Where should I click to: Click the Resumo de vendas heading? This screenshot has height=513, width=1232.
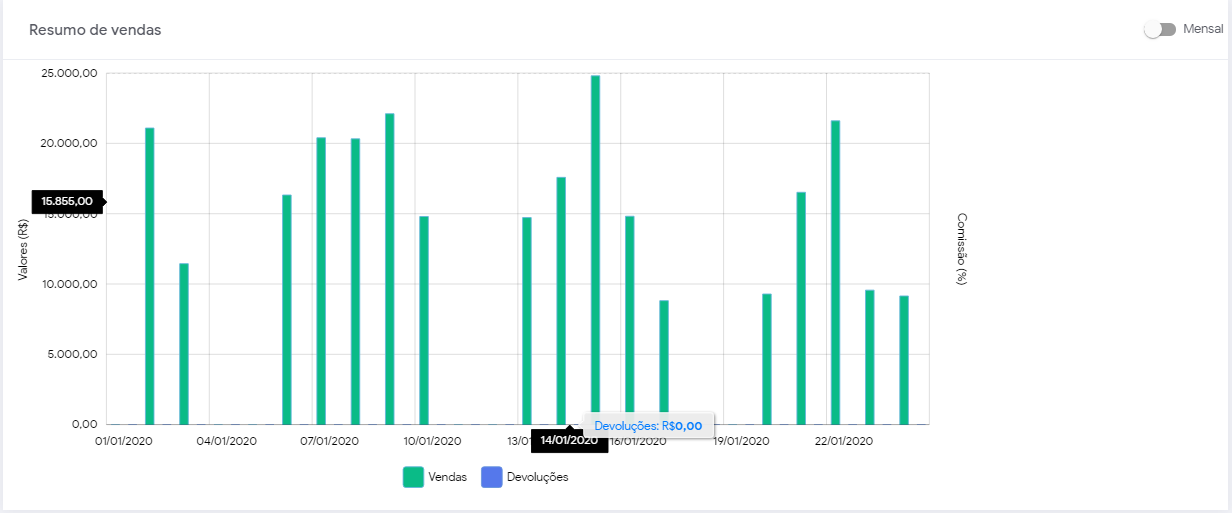(x=95, y=30)
